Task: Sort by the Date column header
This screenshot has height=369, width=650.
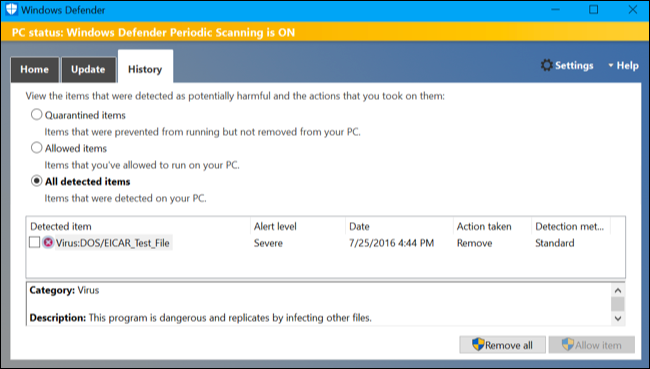Action: (399, 226)
